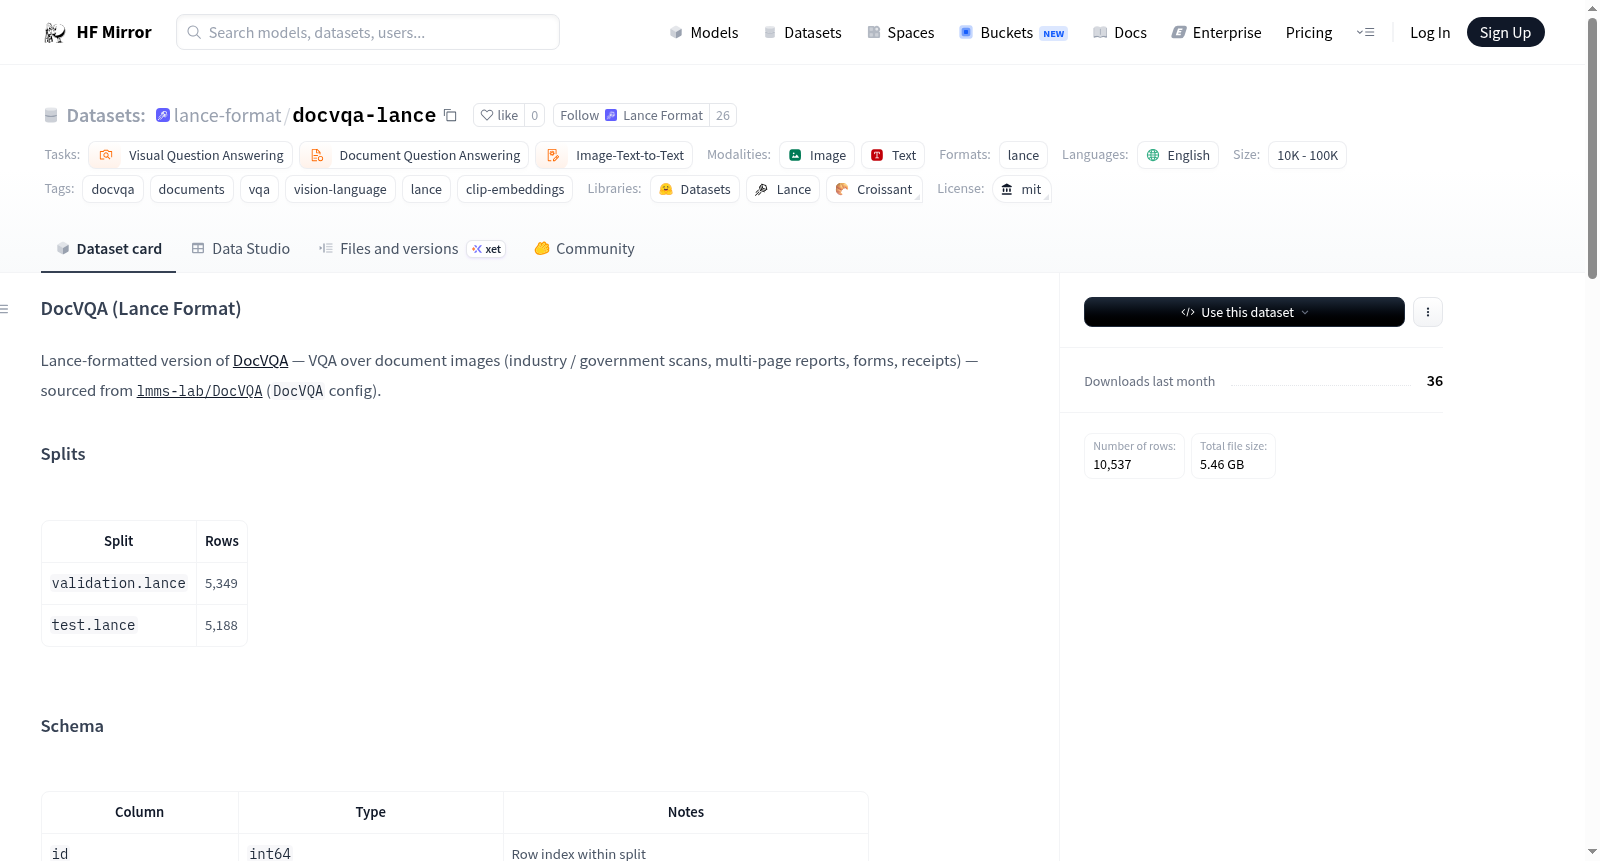Click the Text modality tag
Screen dimensions: 1600x861
[893, 155]
